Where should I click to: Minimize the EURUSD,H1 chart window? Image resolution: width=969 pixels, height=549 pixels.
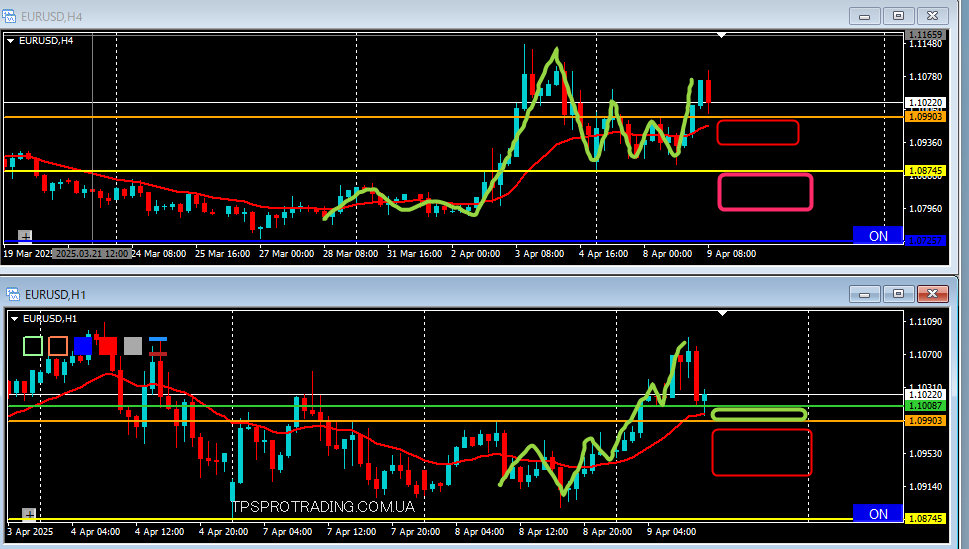pos(865,293)
